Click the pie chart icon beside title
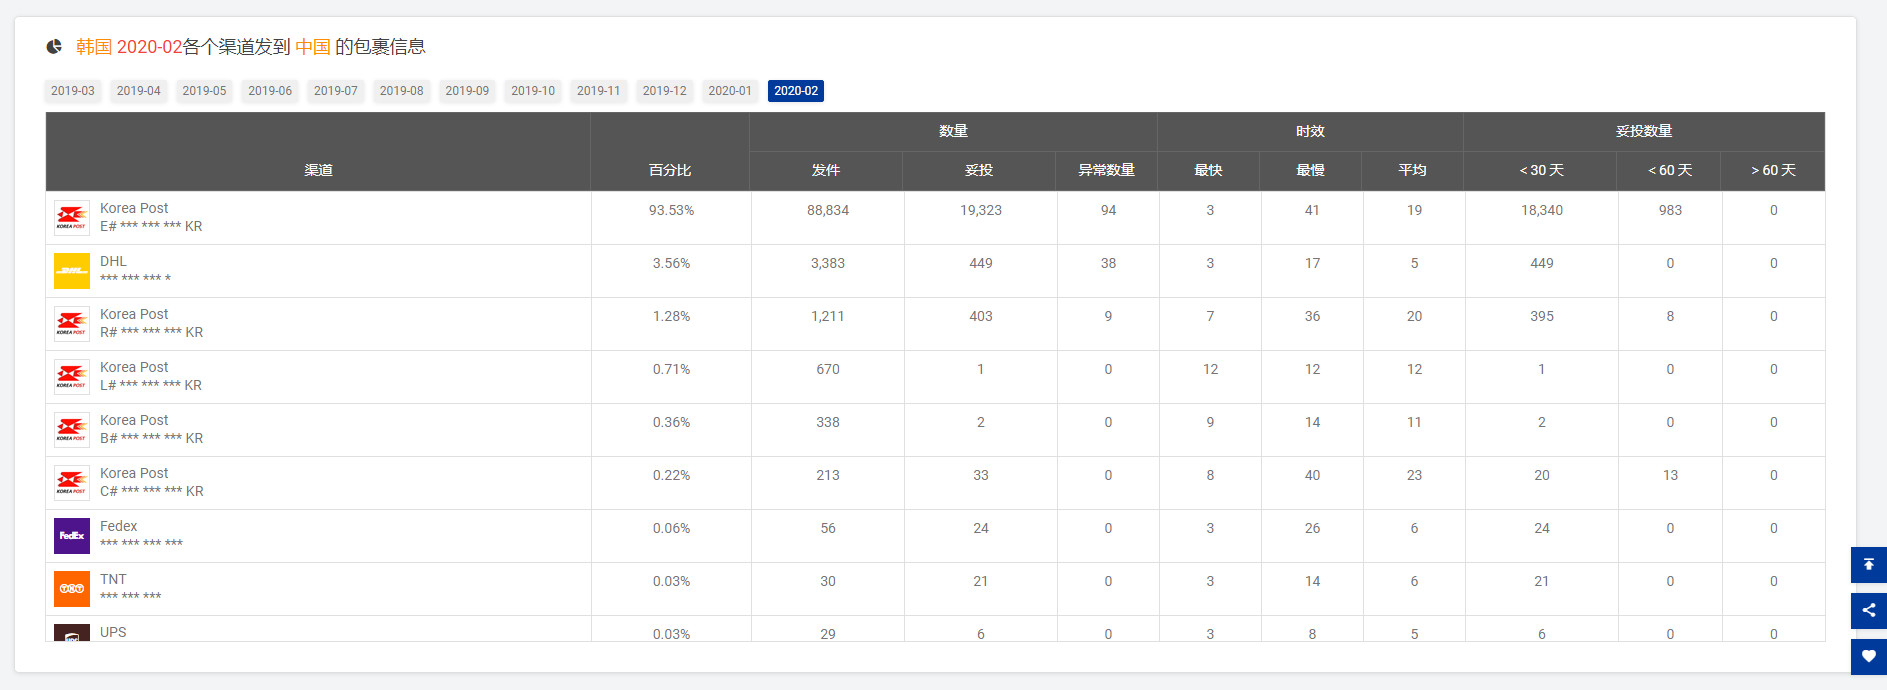 click(54, 47)
